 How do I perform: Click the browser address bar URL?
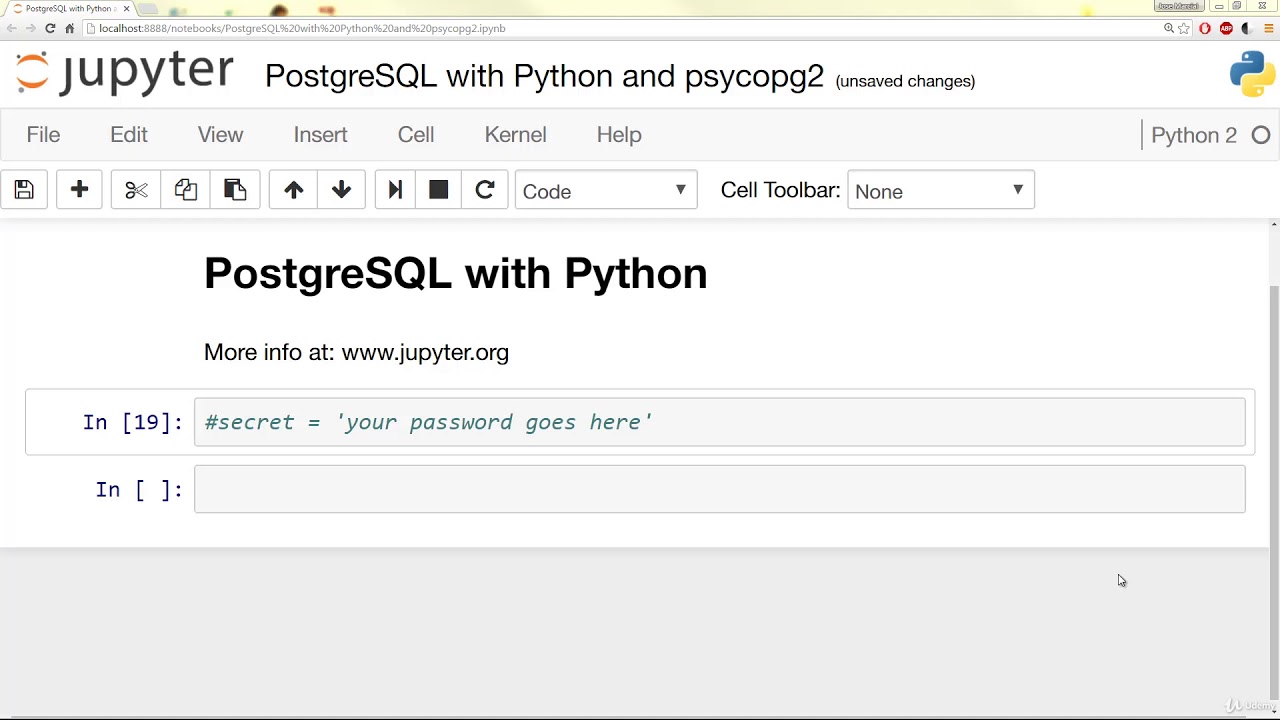tap(303, 28)
